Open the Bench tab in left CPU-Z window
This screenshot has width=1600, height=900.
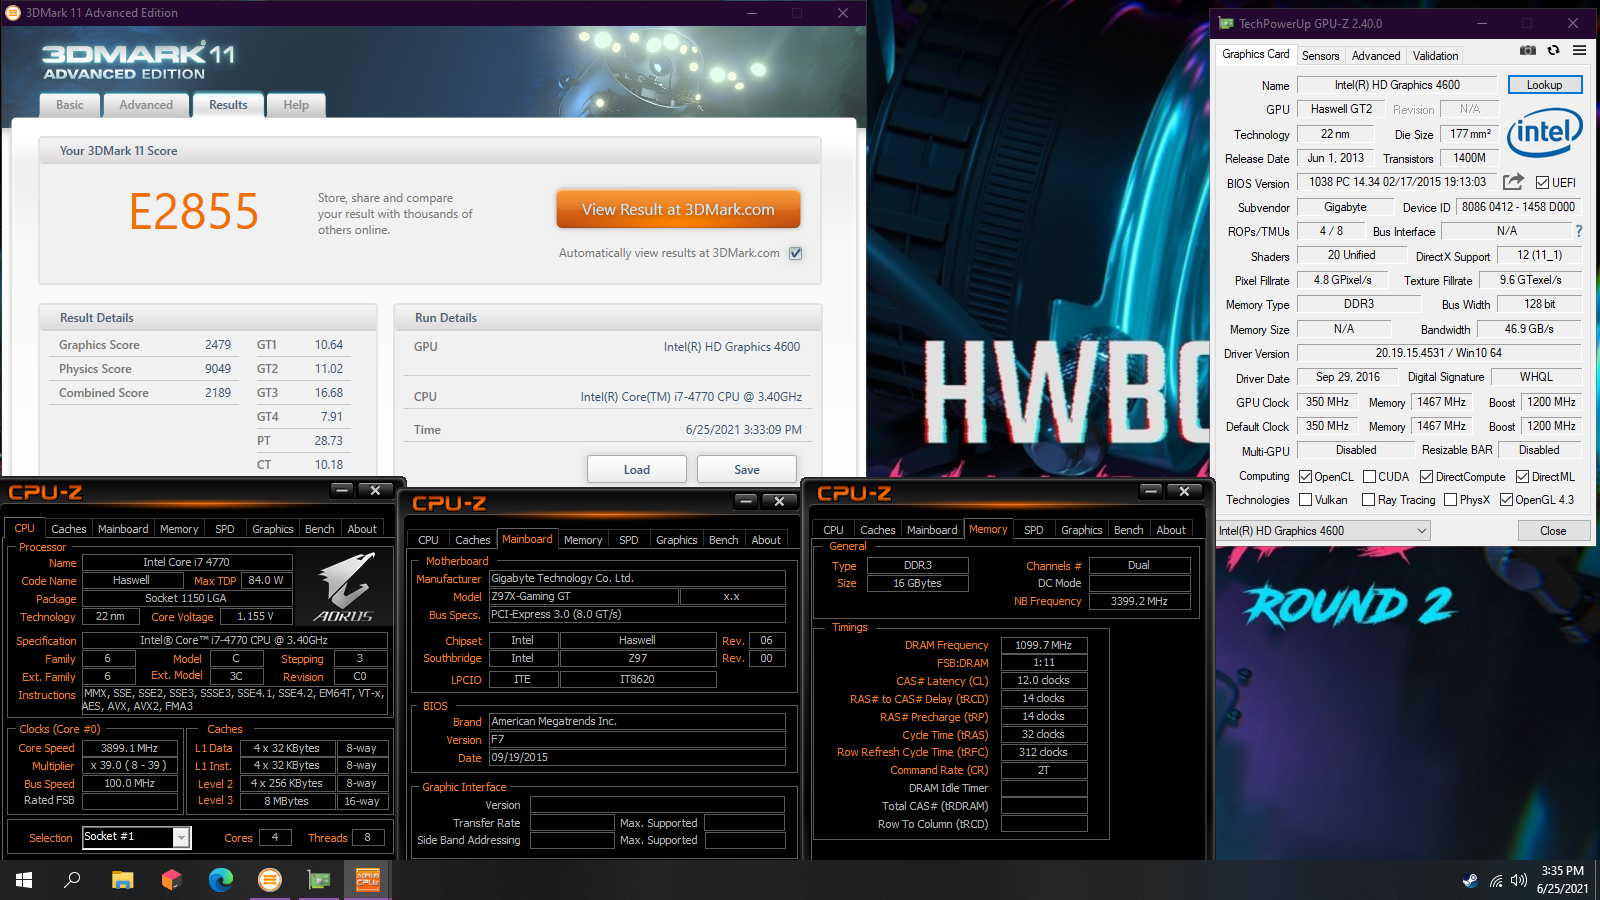tap(320, 529)
